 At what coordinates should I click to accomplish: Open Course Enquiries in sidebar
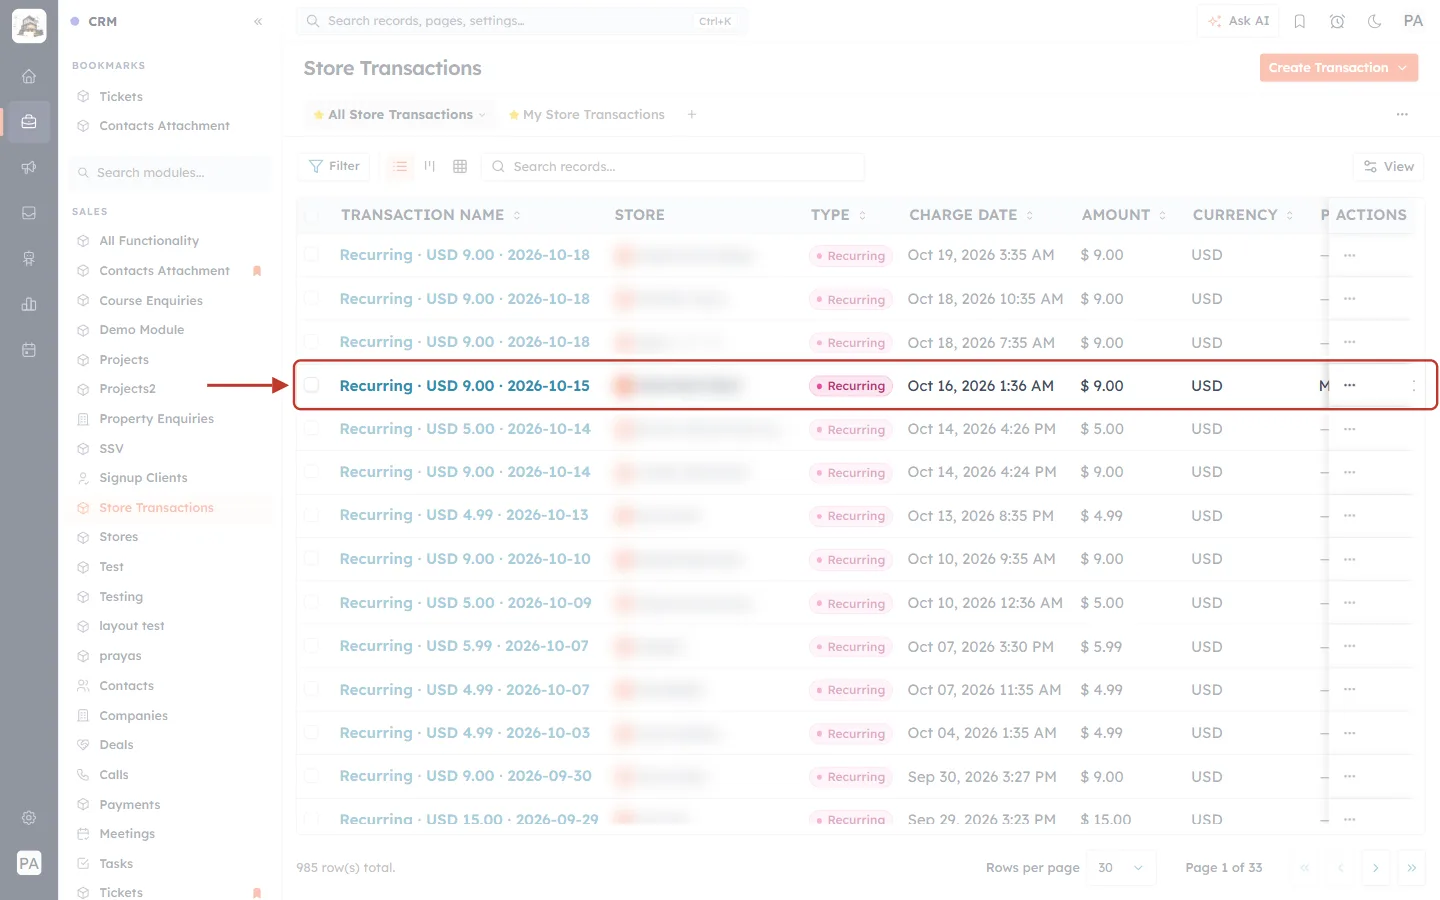pyautogui.click(x=151, y=300)
